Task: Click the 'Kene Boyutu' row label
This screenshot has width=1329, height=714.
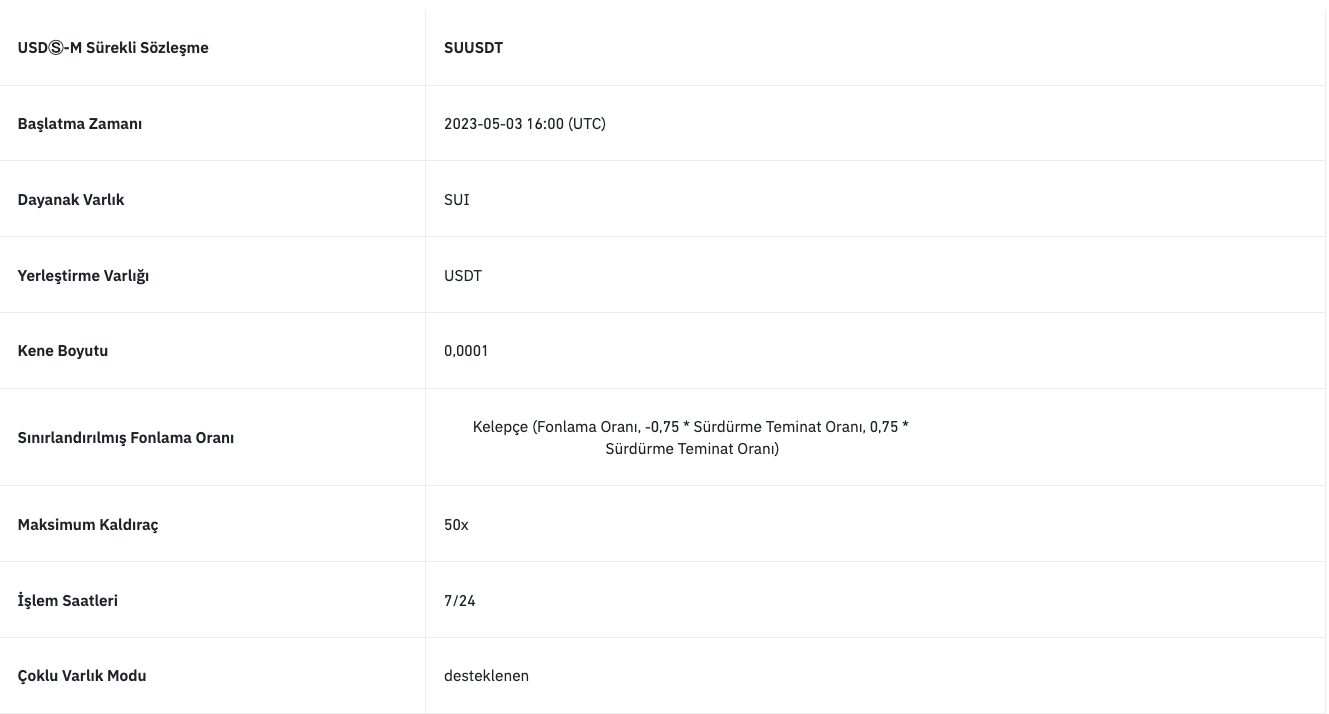Action: (x=63, y=352)
